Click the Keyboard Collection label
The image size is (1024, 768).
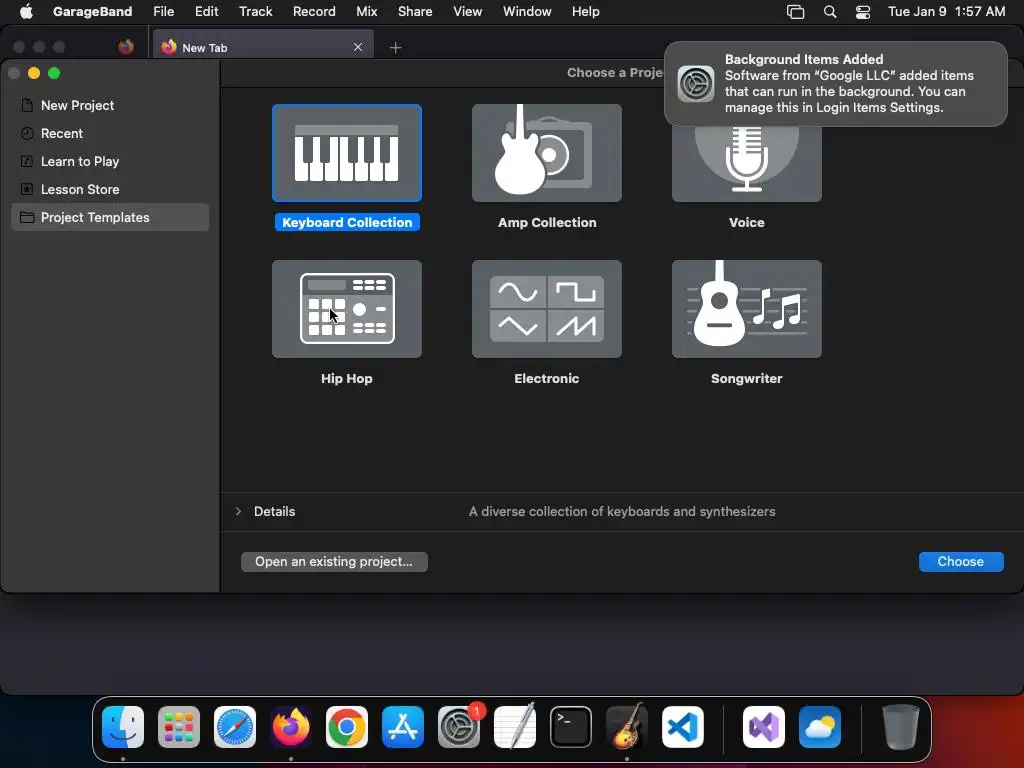[347, 223]
